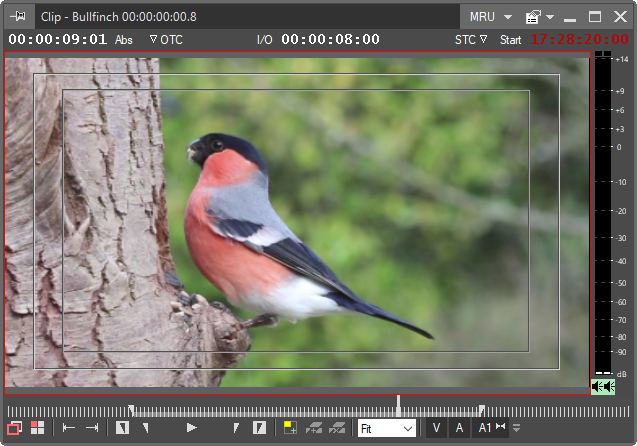The image size is (637, 446).
Task: Toggle the Abs timecode mode label
Action: click(x=124, y=40)
